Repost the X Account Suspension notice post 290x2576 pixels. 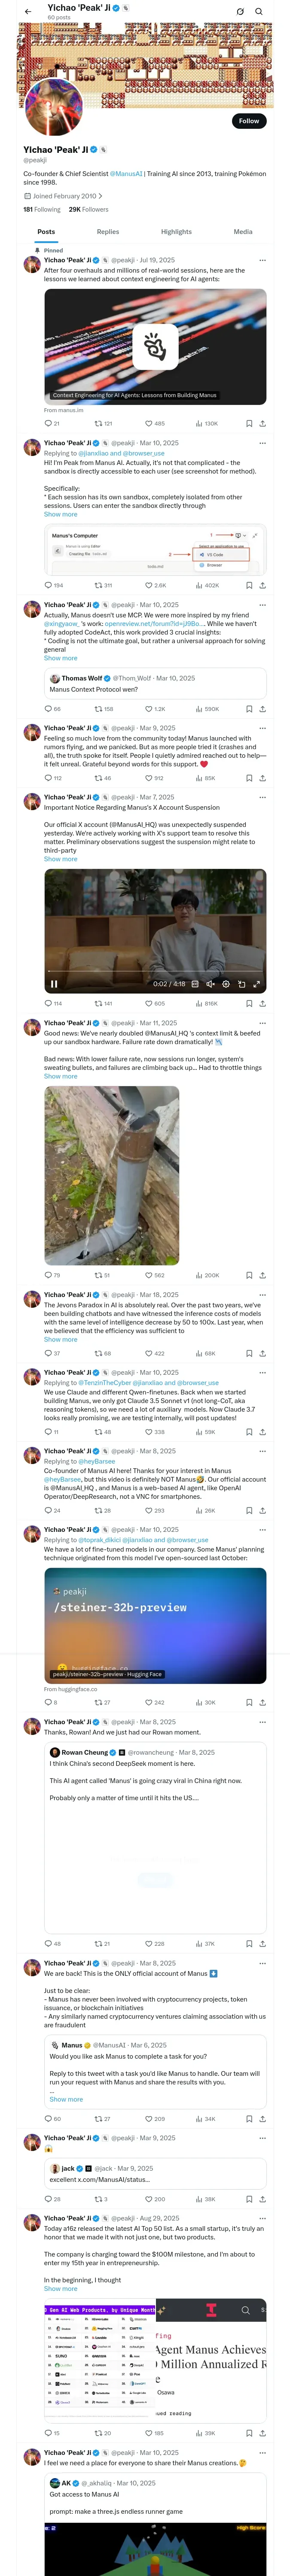click(x=98, y=1003)
